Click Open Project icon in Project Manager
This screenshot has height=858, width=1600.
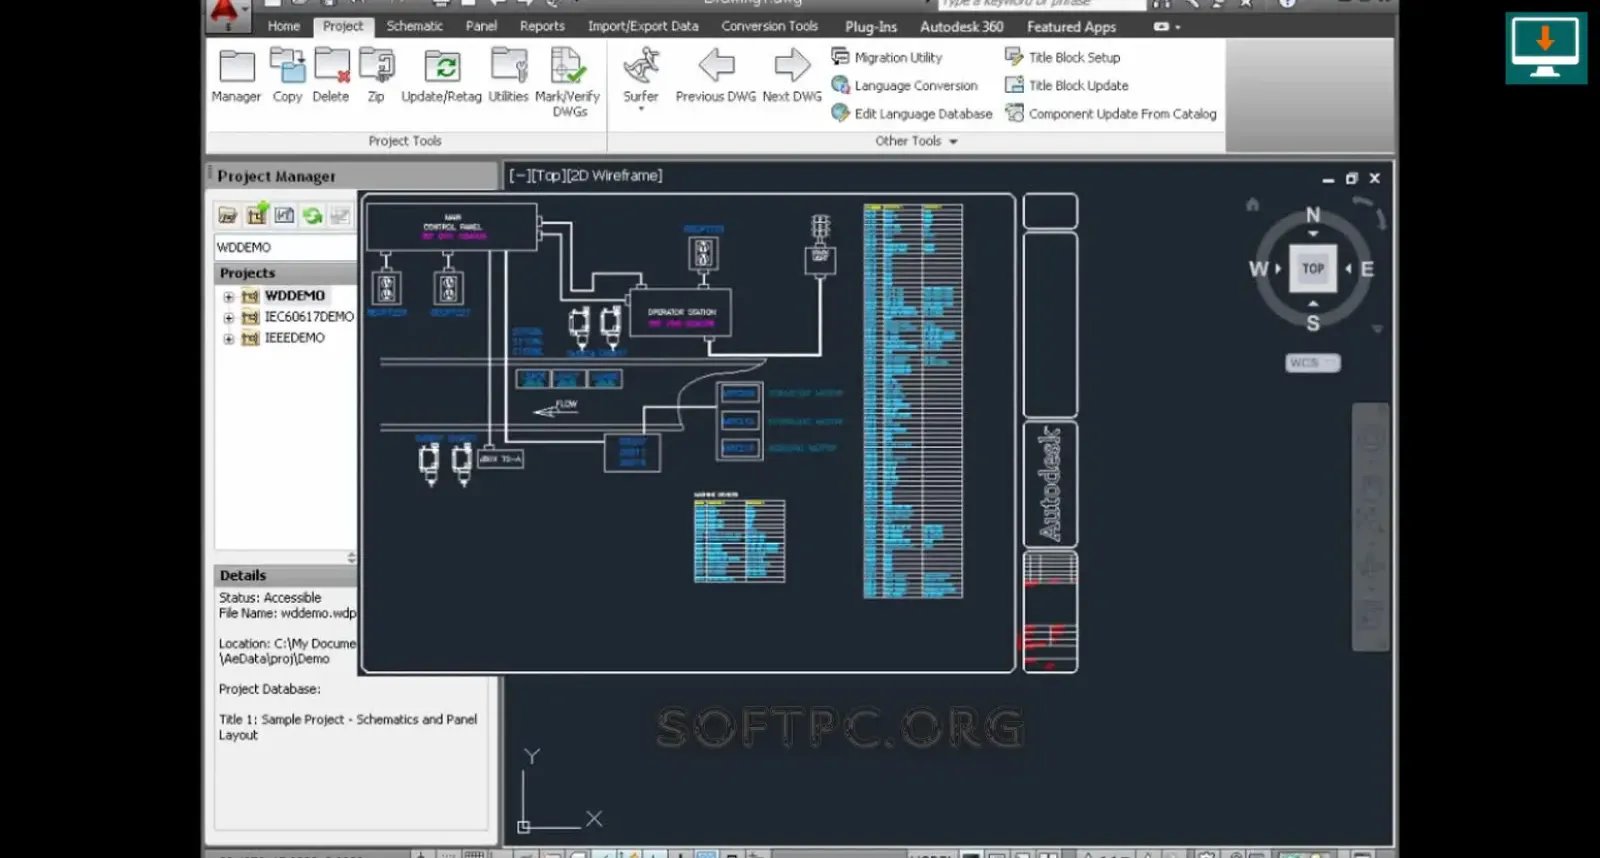click(x=228, y=215)
